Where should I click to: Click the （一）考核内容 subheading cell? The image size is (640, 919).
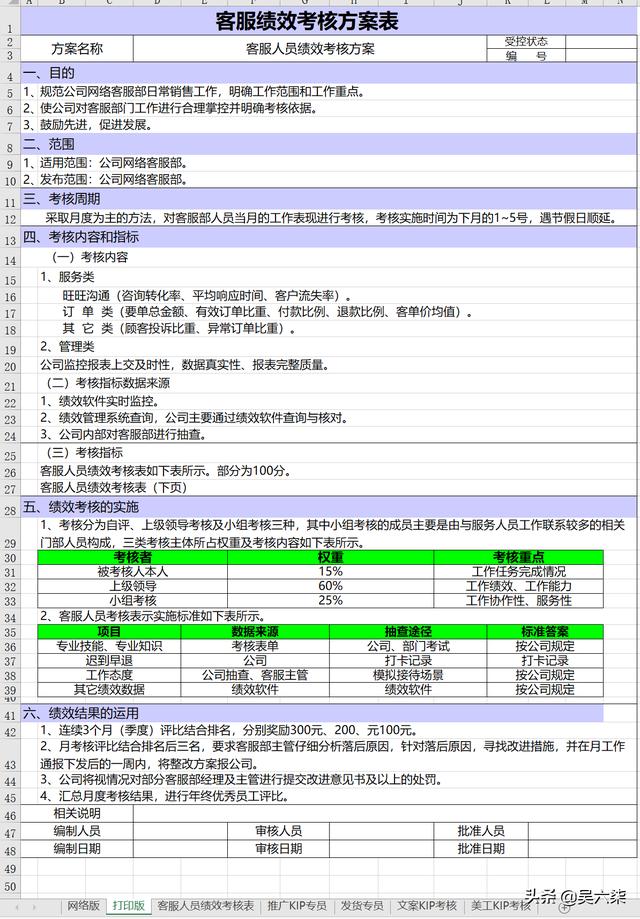[90, 257]
